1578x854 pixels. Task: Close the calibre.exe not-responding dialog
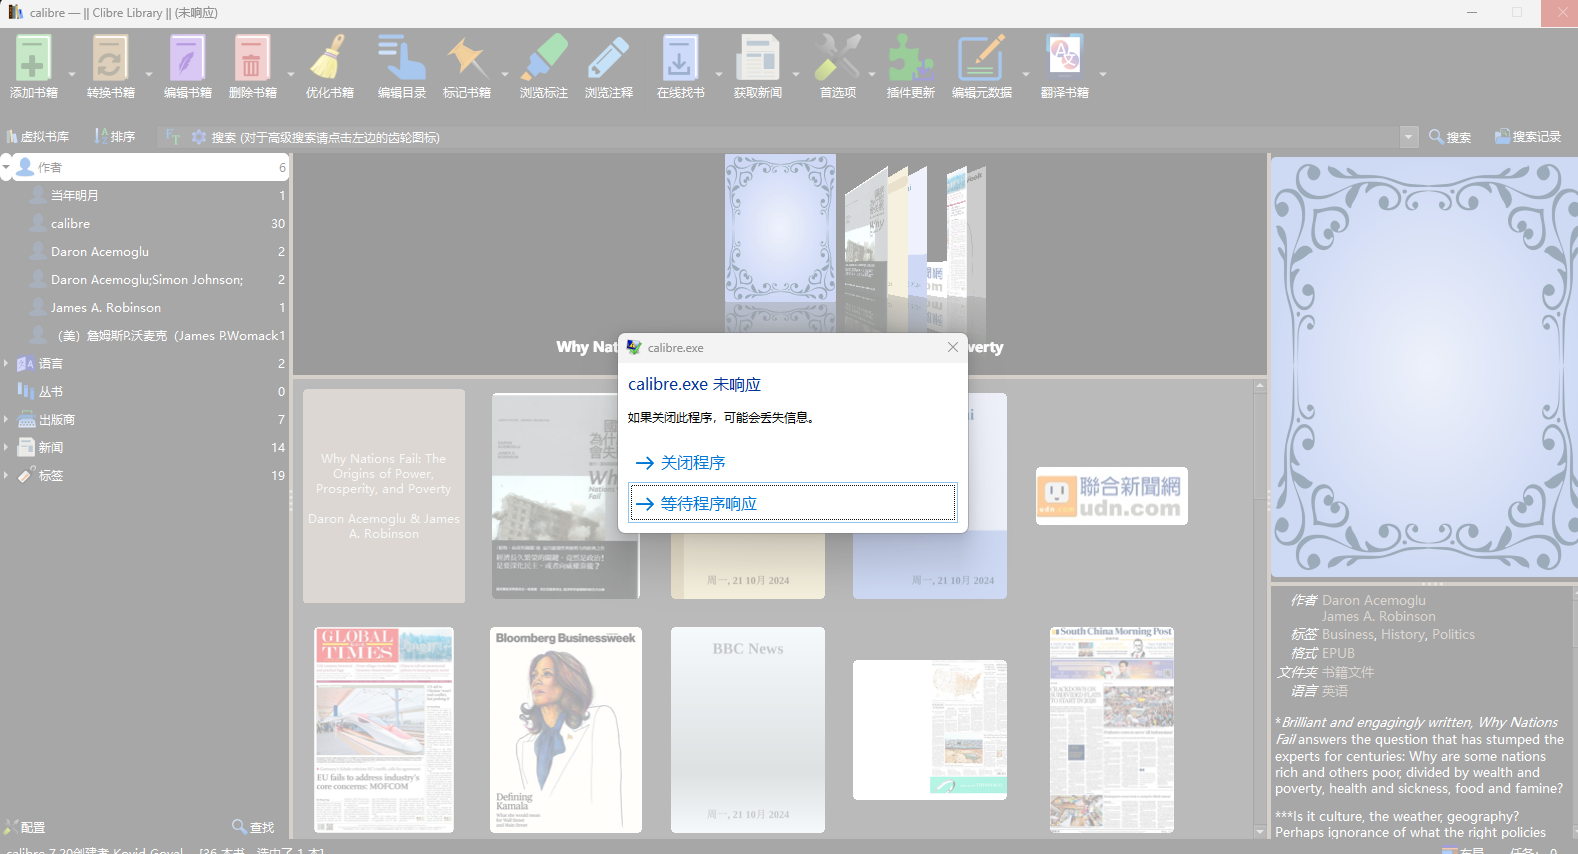[953, 347]
